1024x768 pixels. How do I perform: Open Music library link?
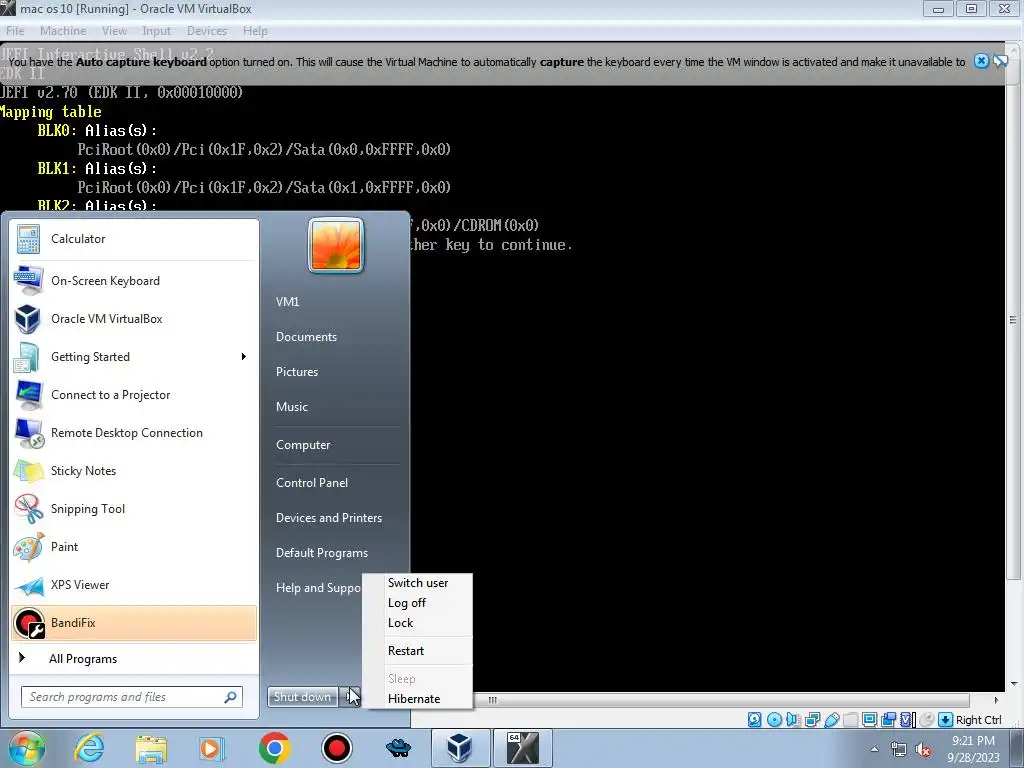tap(292, 407)
